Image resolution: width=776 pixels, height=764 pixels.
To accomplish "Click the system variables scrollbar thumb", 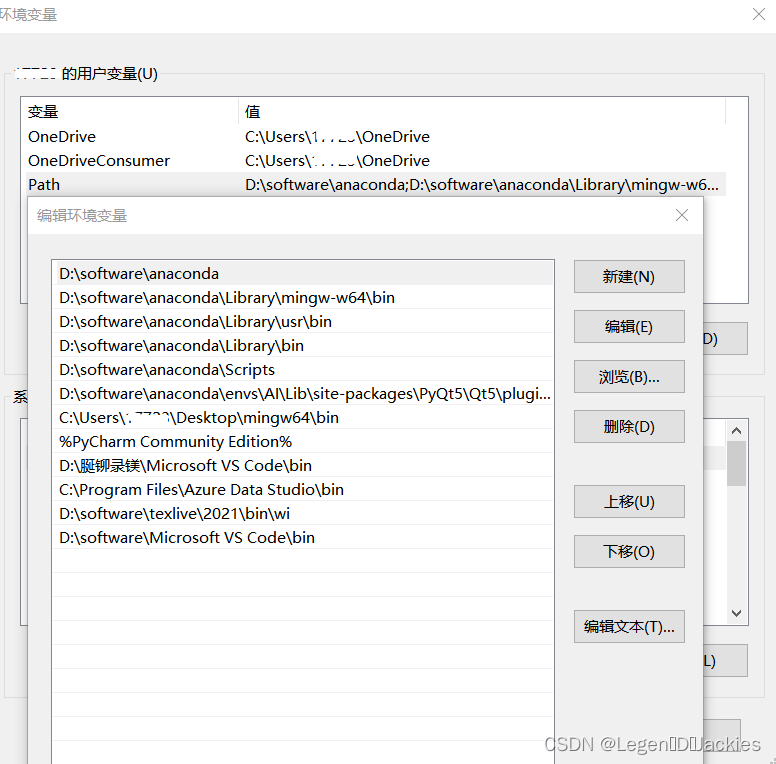I will point(736,463).
